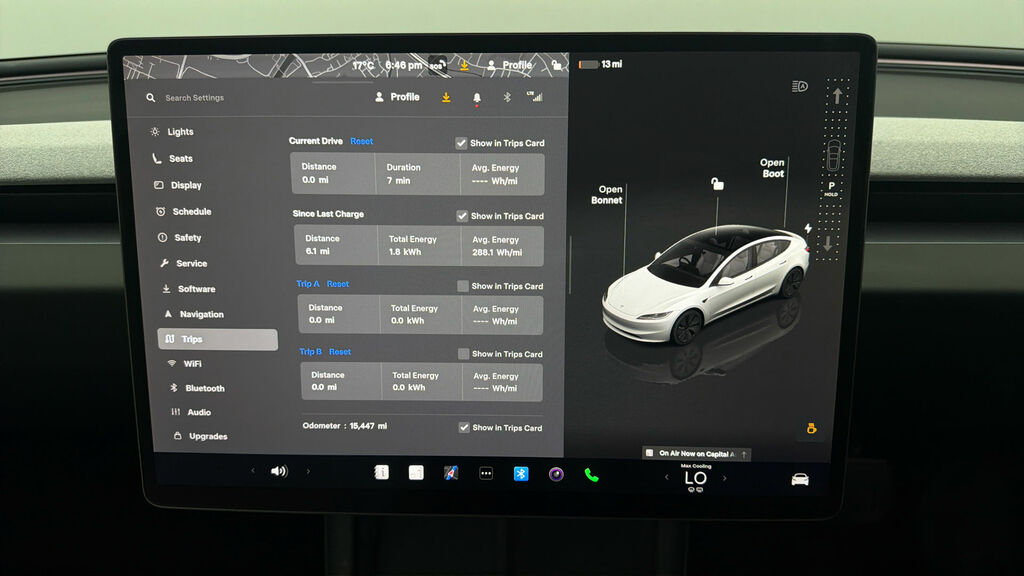1024x576 pixels.
Task: Tap the orange seatbelt warning icon
Action: [811, 428]
